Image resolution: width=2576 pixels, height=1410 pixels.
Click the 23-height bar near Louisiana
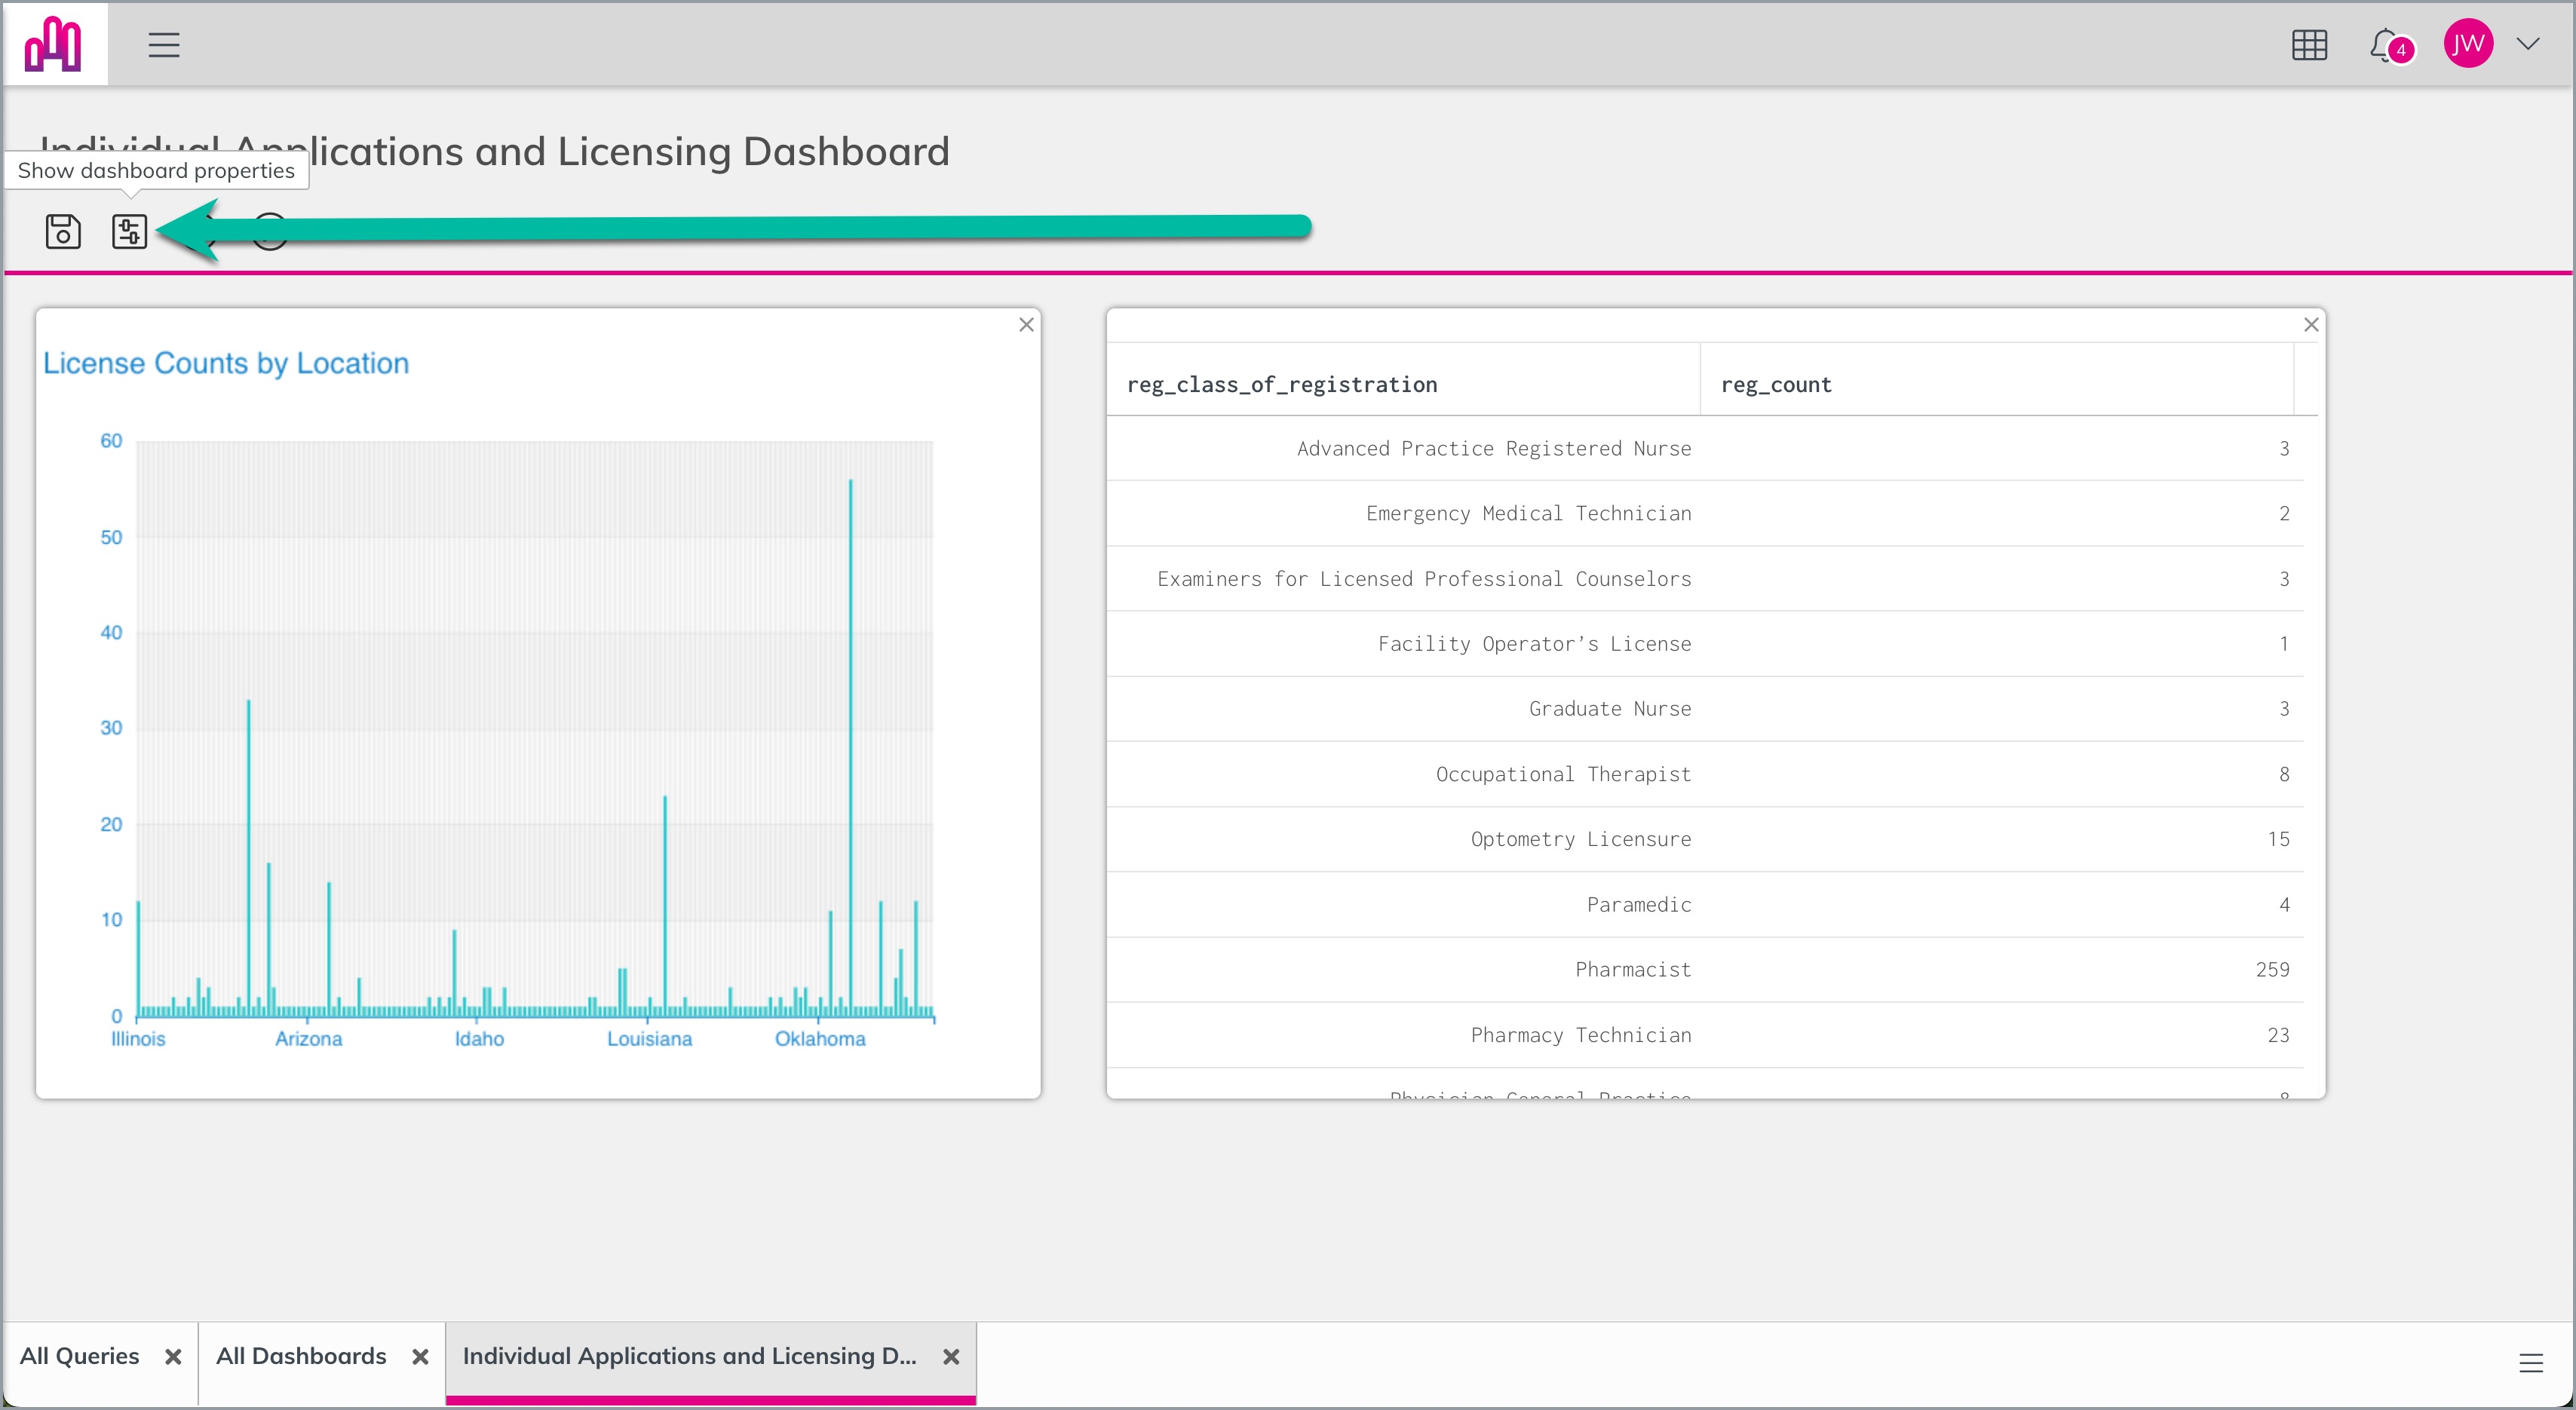pyautogui.click(x=665, y=905)
